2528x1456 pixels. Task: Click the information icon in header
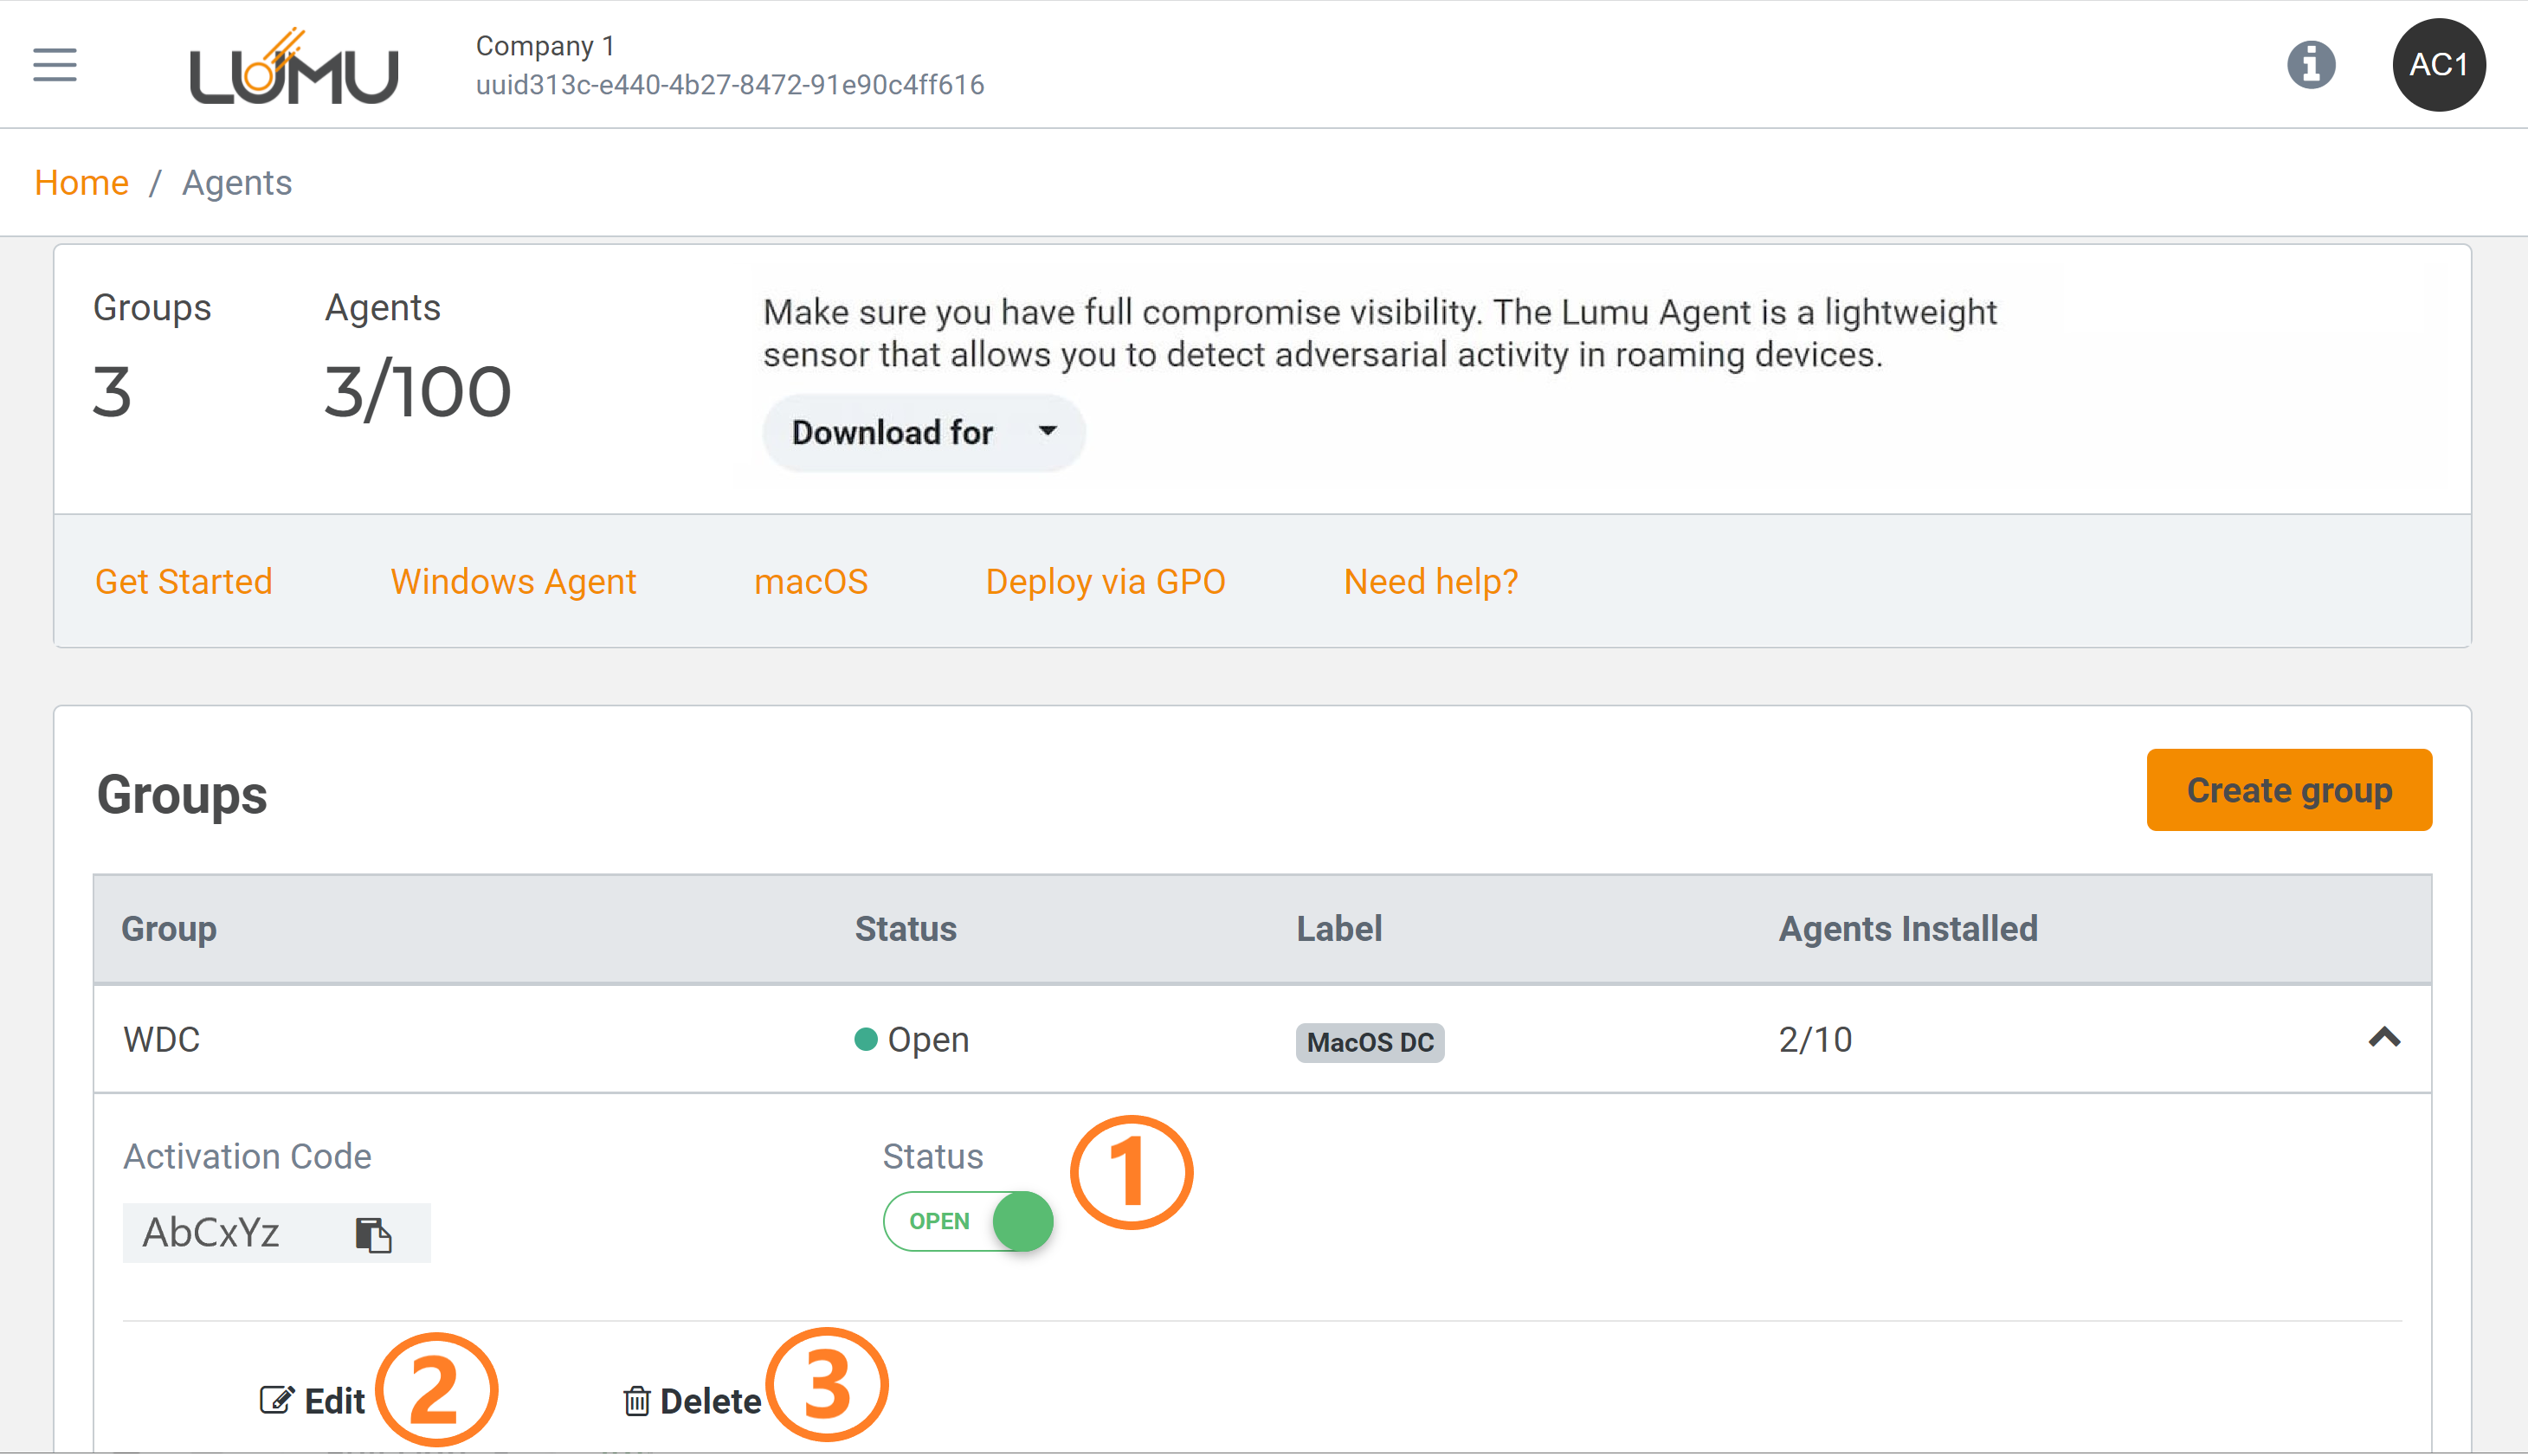pyautogui.click(x=2310, y=65)
